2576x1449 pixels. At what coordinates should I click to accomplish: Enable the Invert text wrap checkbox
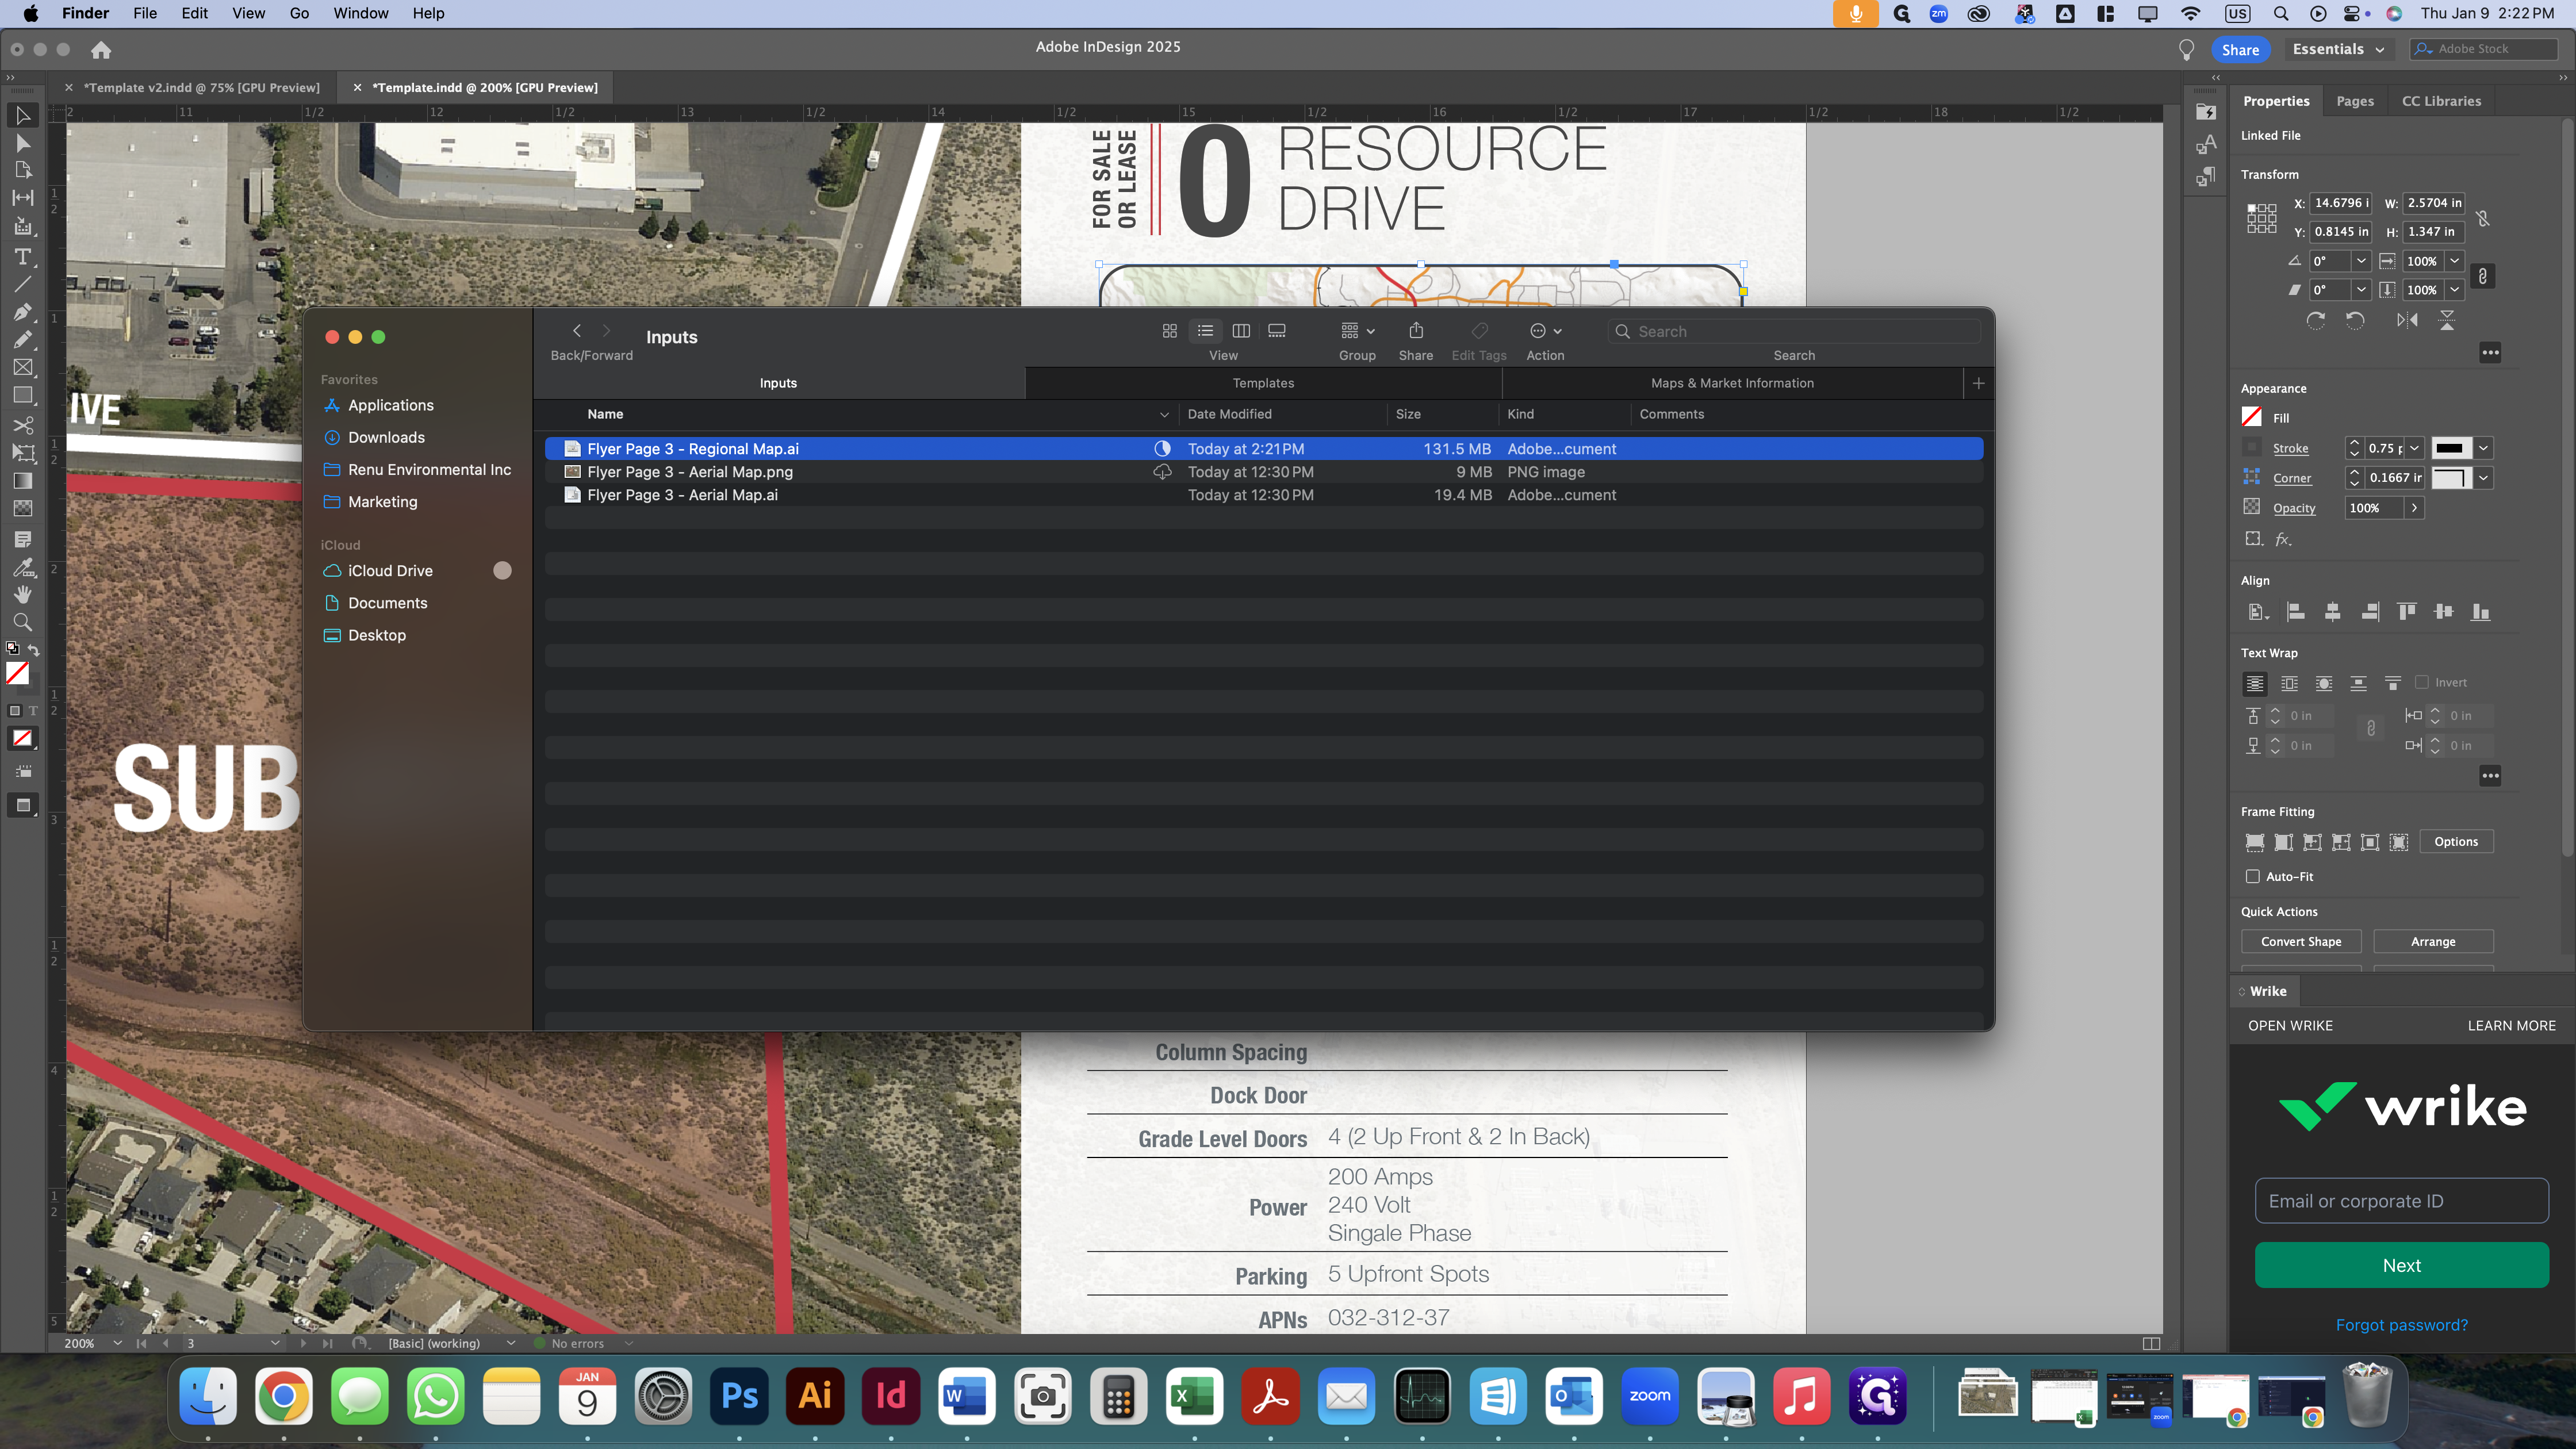pos(2422,682)
